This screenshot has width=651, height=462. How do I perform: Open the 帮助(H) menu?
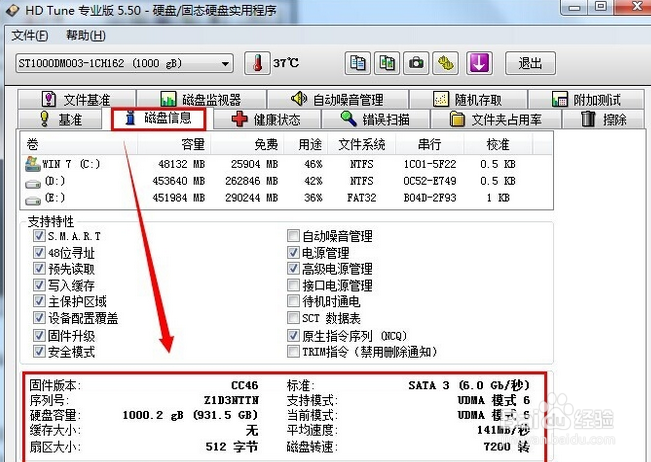pos(86,36)
